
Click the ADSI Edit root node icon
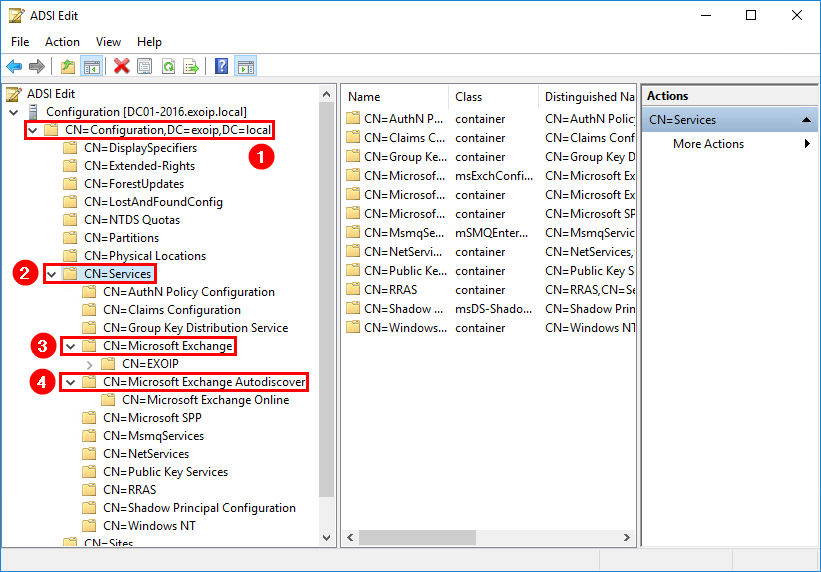click(14, 94)
